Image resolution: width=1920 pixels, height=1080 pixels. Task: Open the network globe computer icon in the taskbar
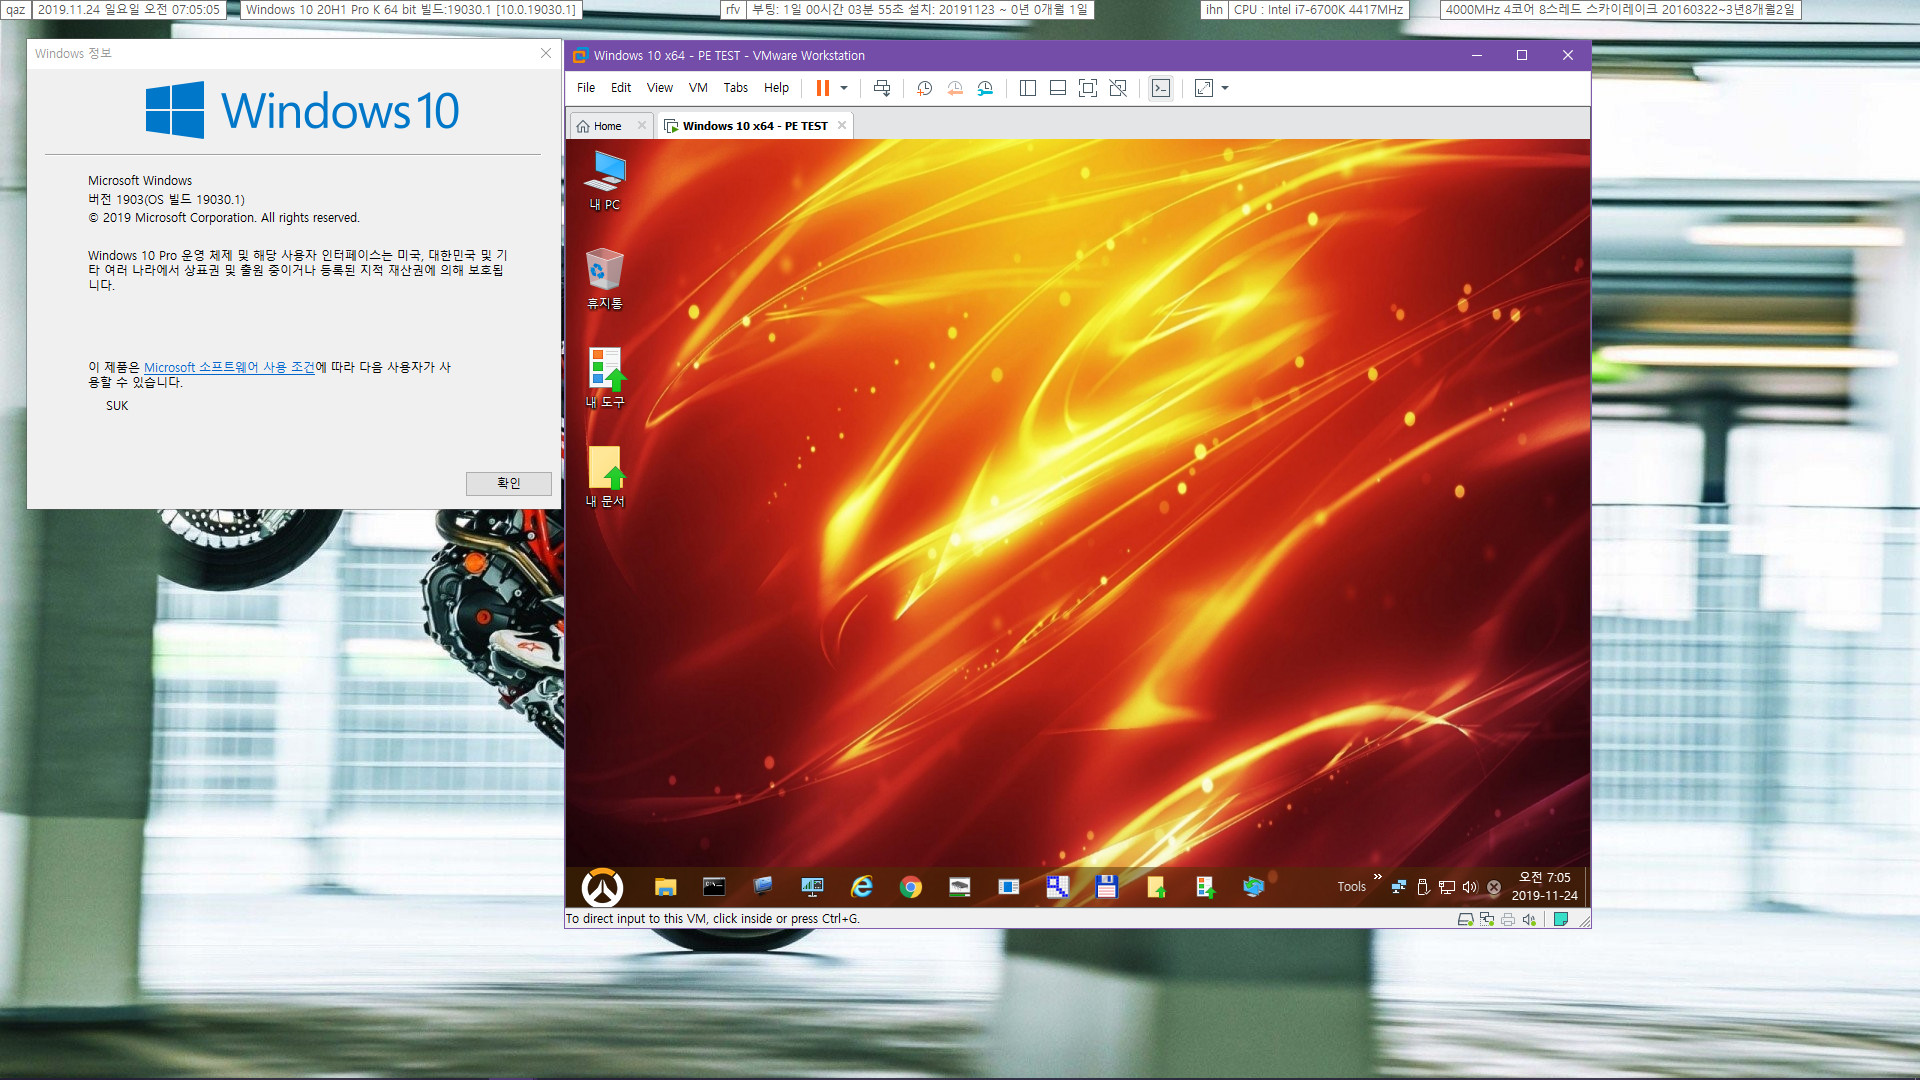[1253, 887]
